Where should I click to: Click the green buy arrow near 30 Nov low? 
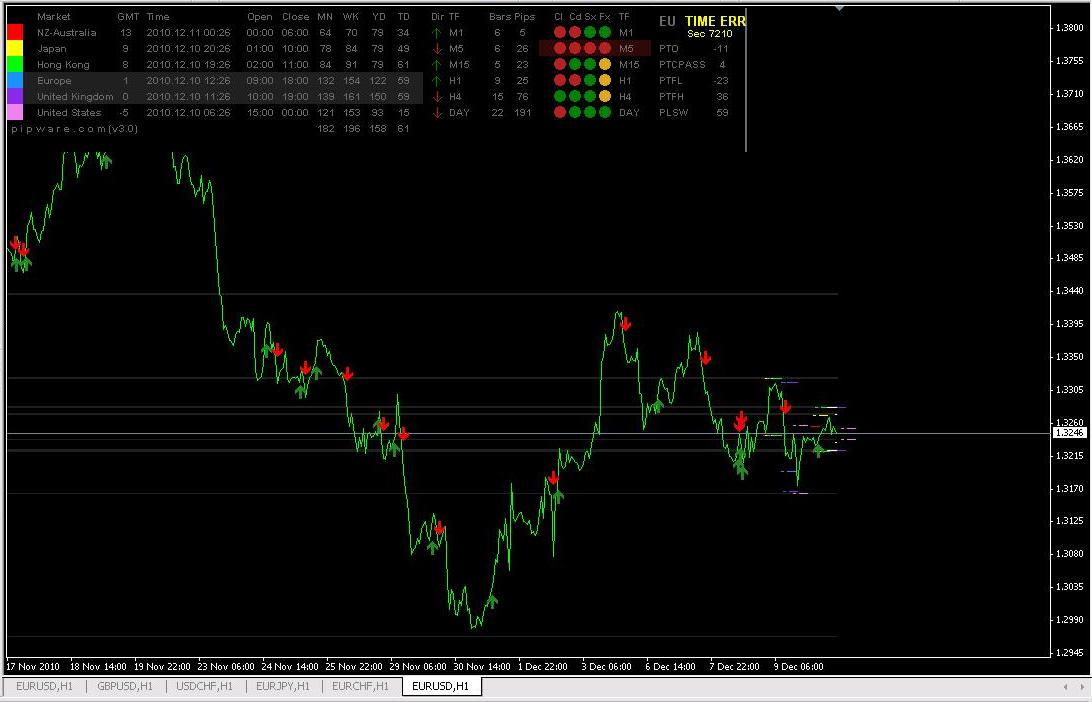[492, 601]
